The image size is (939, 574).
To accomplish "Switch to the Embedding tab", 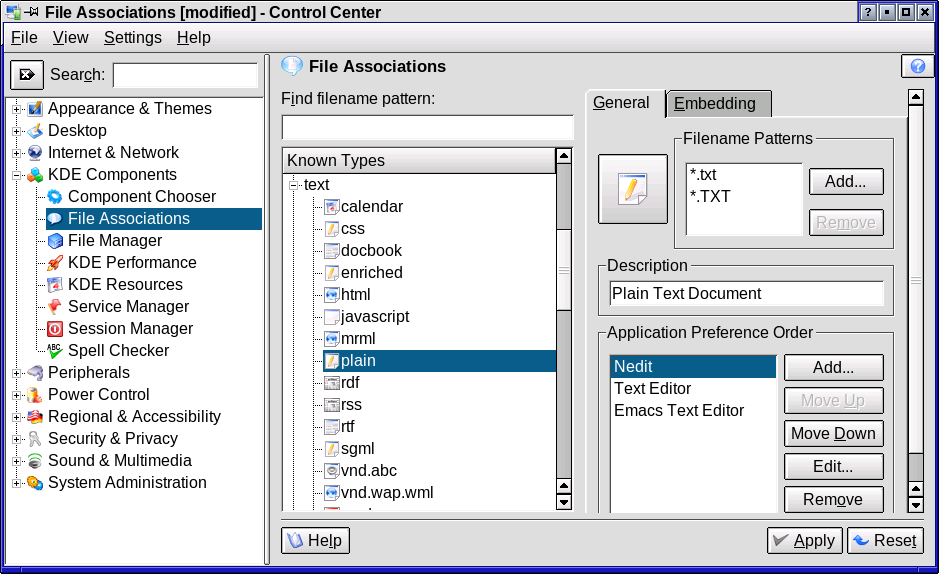I will coord(716,104).
